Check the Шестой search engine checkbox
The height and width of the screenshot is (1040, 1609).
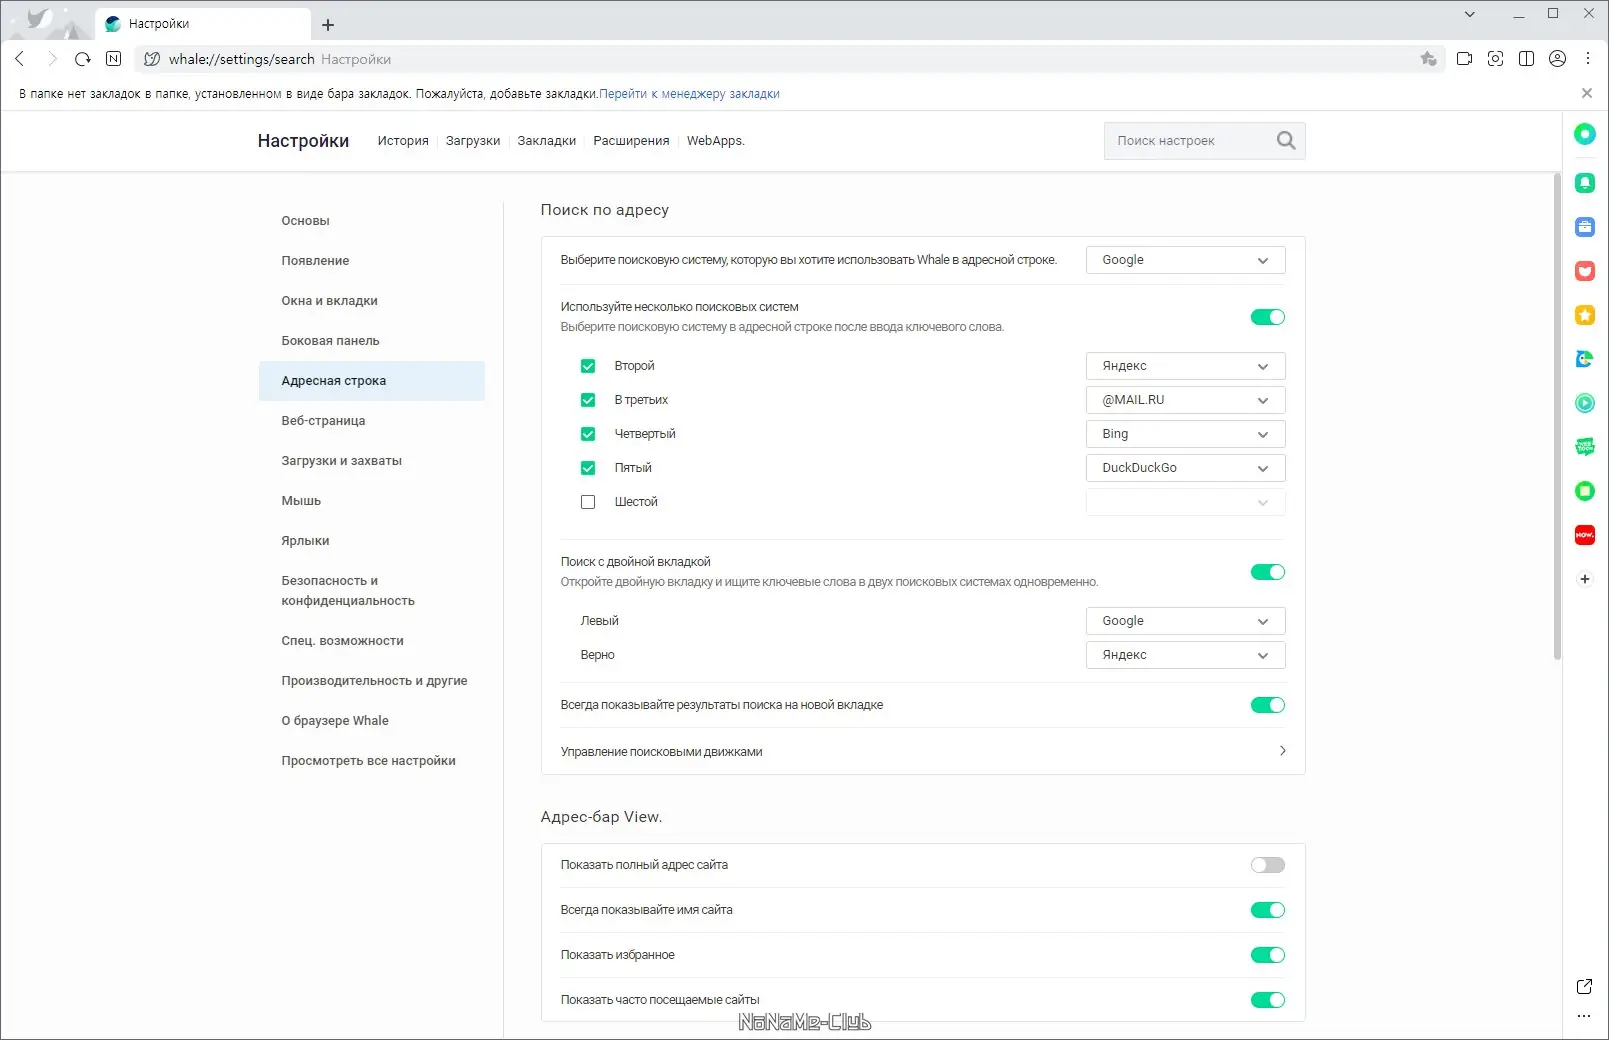[588, 502]
